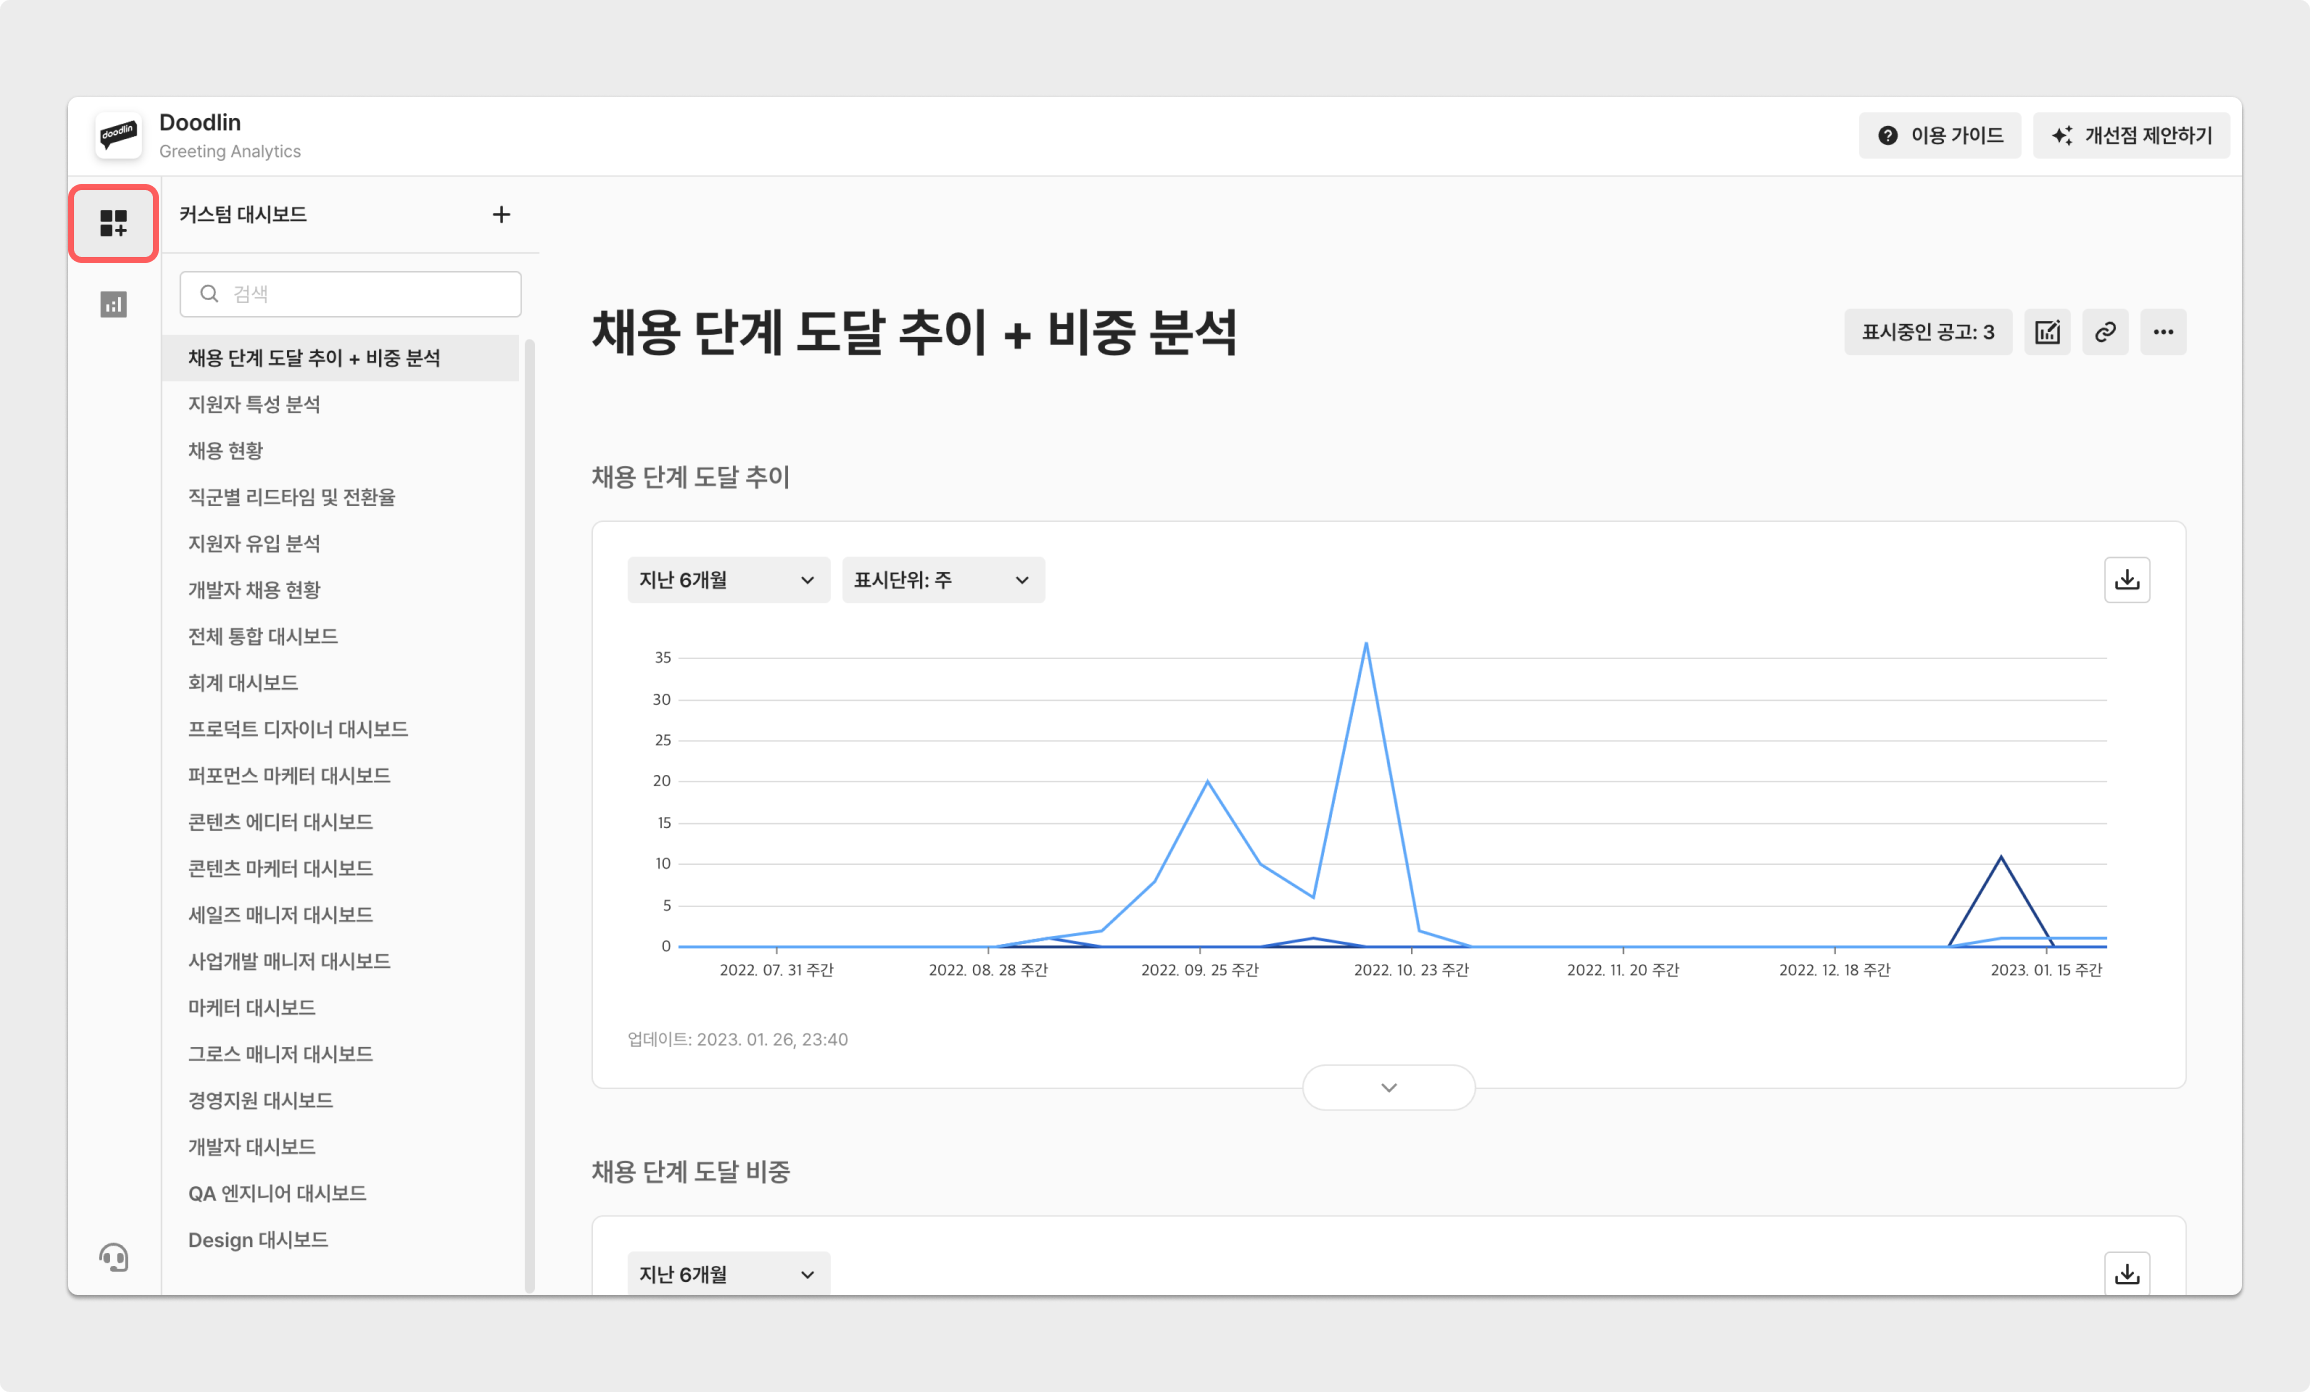The image size is (2310, 1392).
Task: Click the edit chart icon in header
Action: pyautogui.click(x=2047, y=332)
